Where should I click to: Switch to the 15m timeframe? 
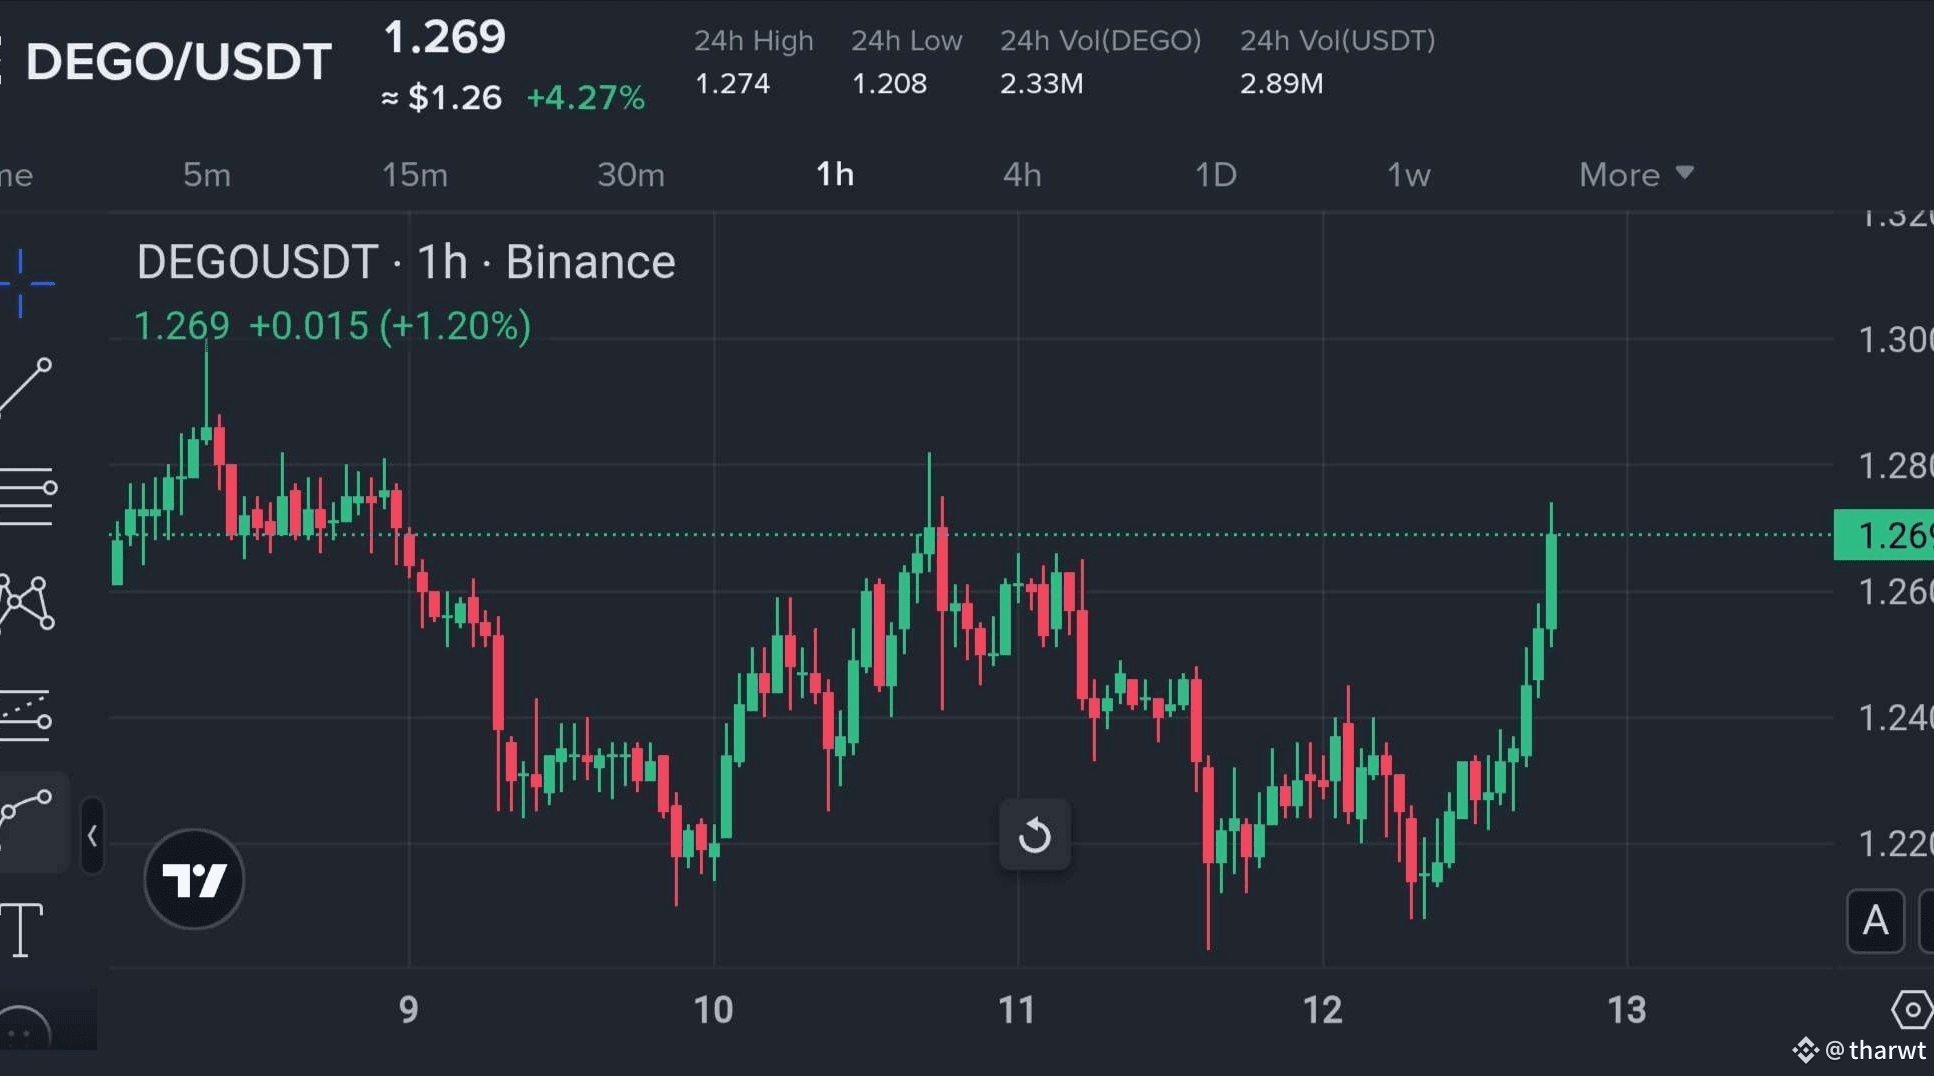(415, 175)
